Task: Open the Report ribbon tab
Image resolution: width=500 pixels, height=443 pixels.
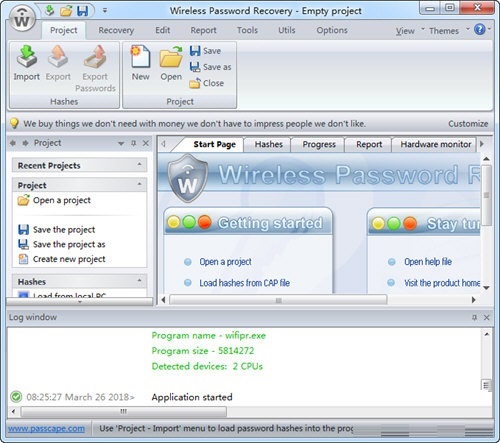Action: coord(203,30)
